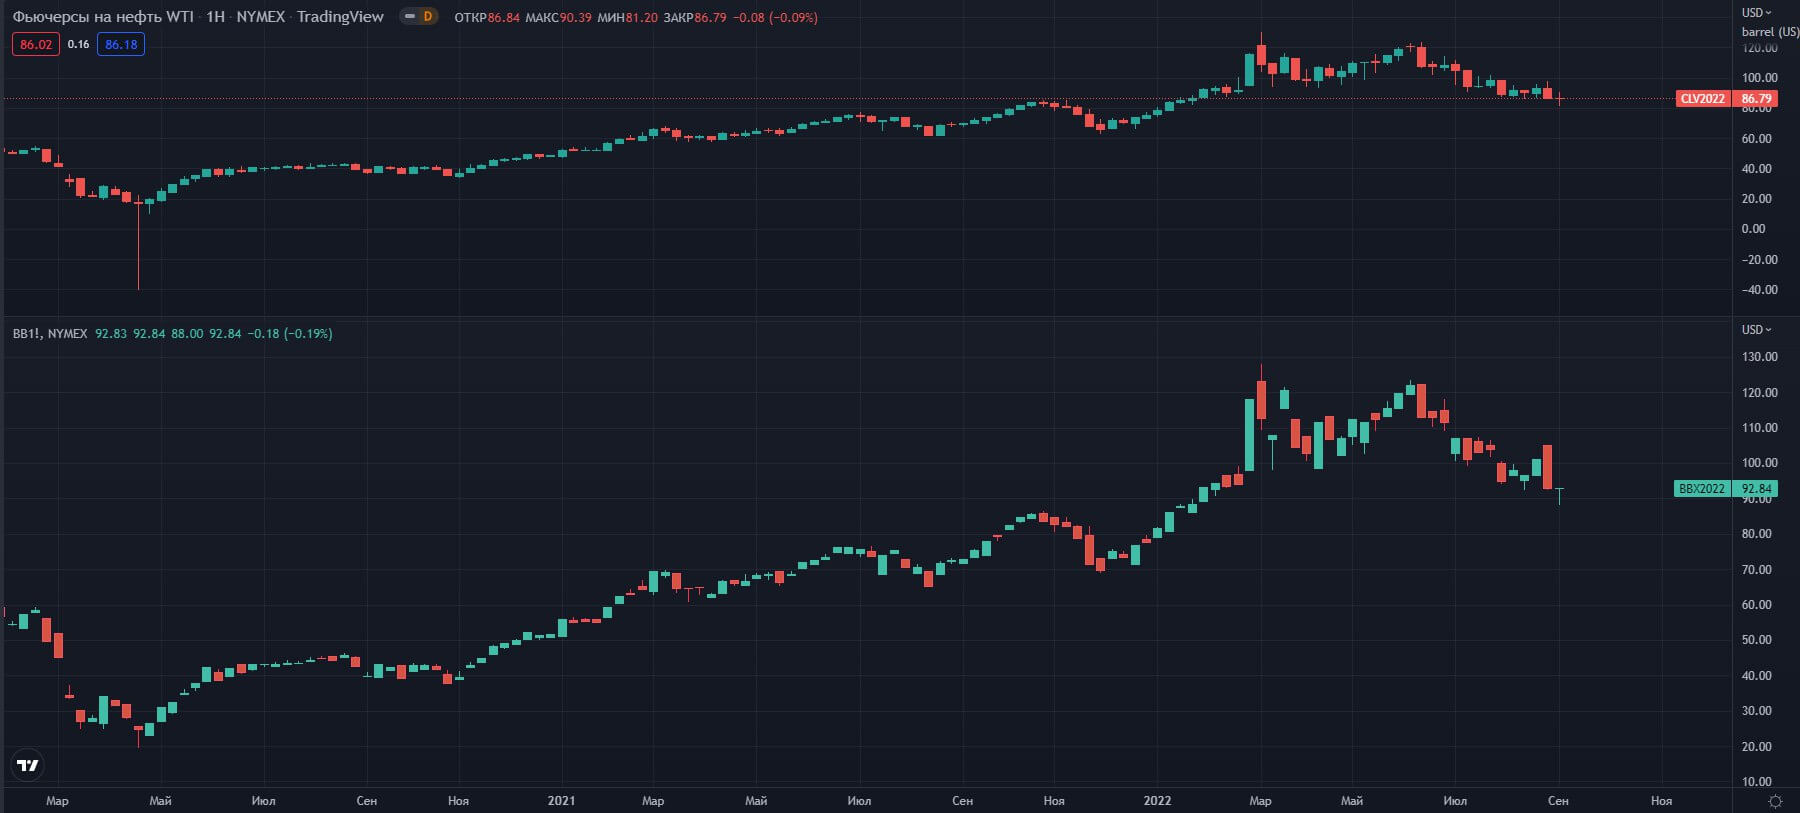1800x813 pixels.
Task: Click the 0.16 spread value
Action: point(78,45)
